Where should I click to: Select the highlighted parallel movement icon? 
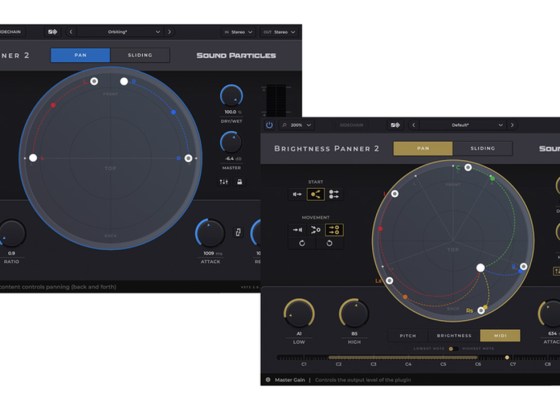click(x=334, y=230)
